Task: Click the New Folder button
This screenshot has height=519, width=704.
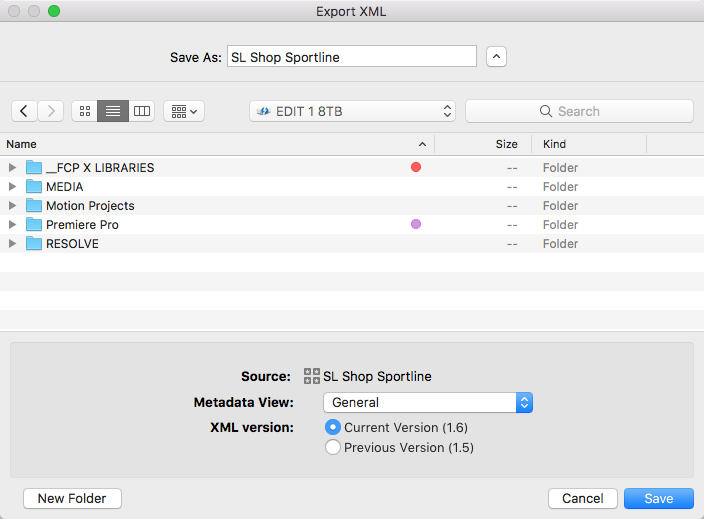Action: [72, 498]
